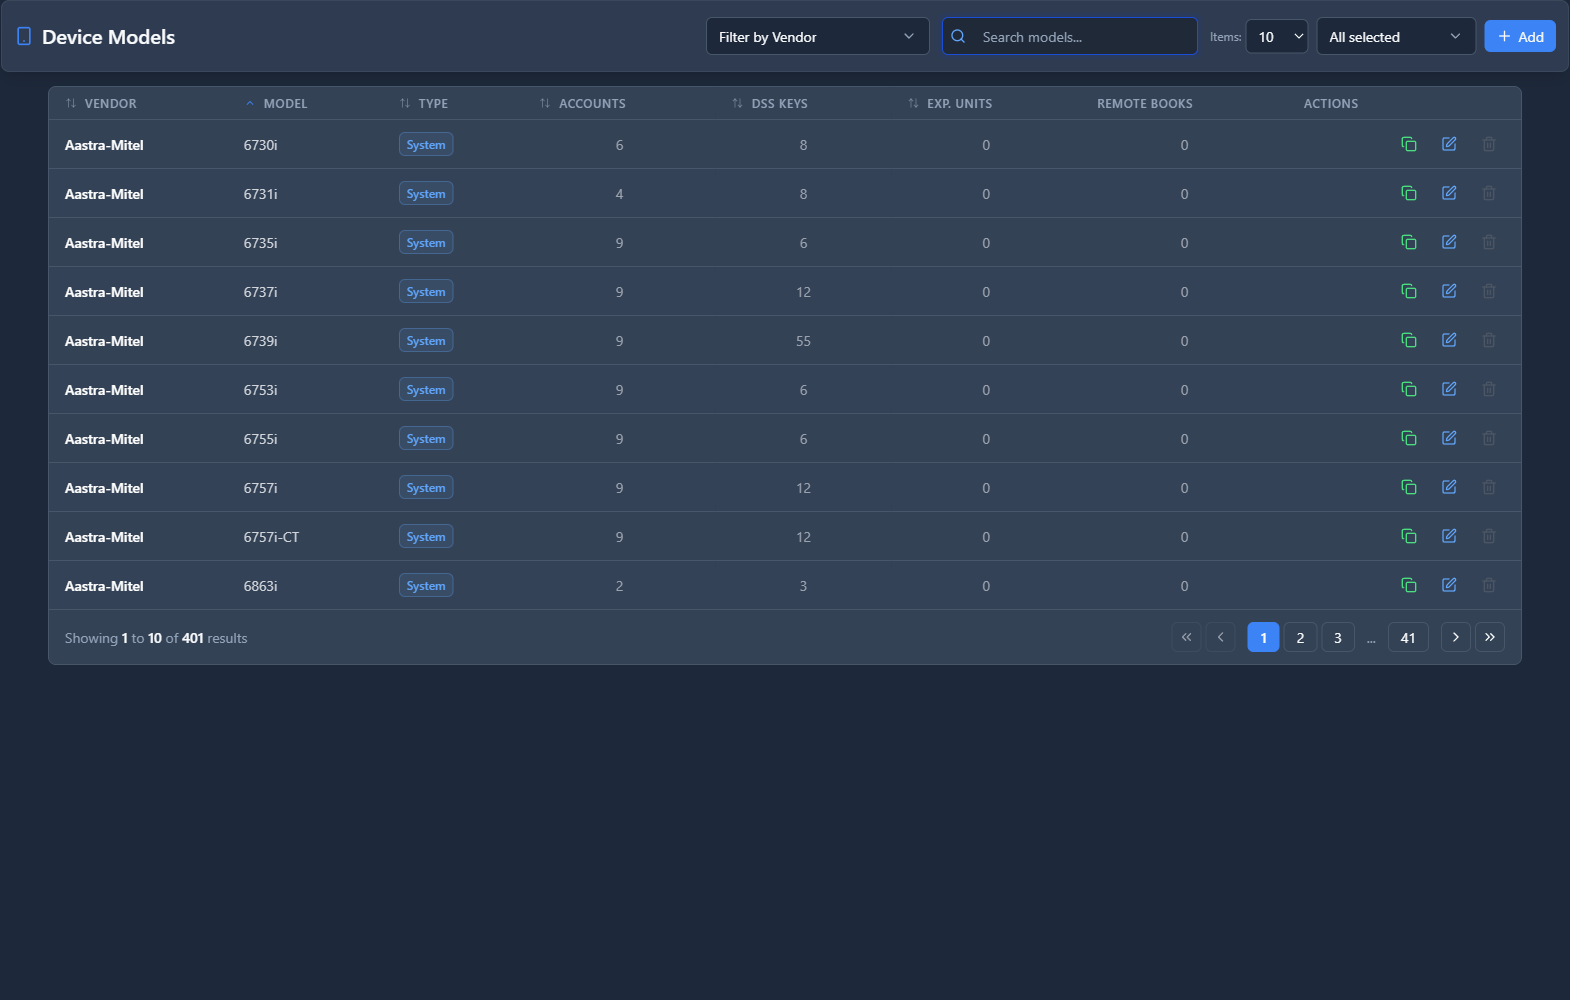Image resolution: width=1570 pixels, height=1000 pixels.
Task: Go to page 2 of results
Action: click(x=1300, y=637)
